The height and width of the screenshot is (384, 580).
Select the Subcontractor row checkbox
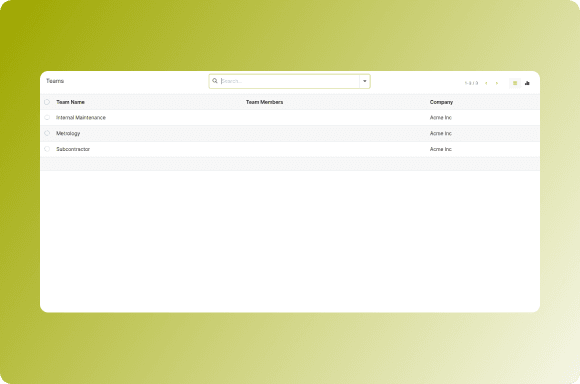[47, 149]
